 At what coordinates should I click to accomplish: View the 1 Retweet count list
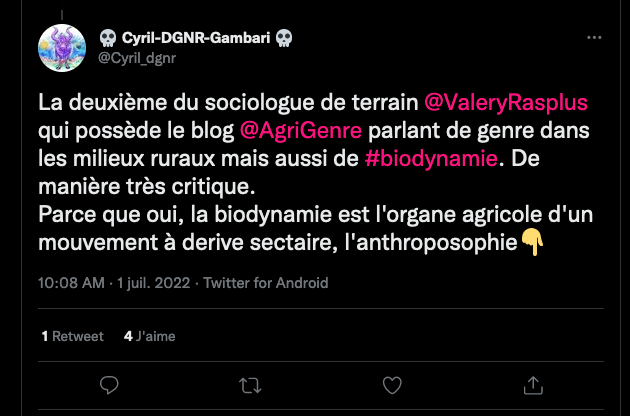(72, 336)
